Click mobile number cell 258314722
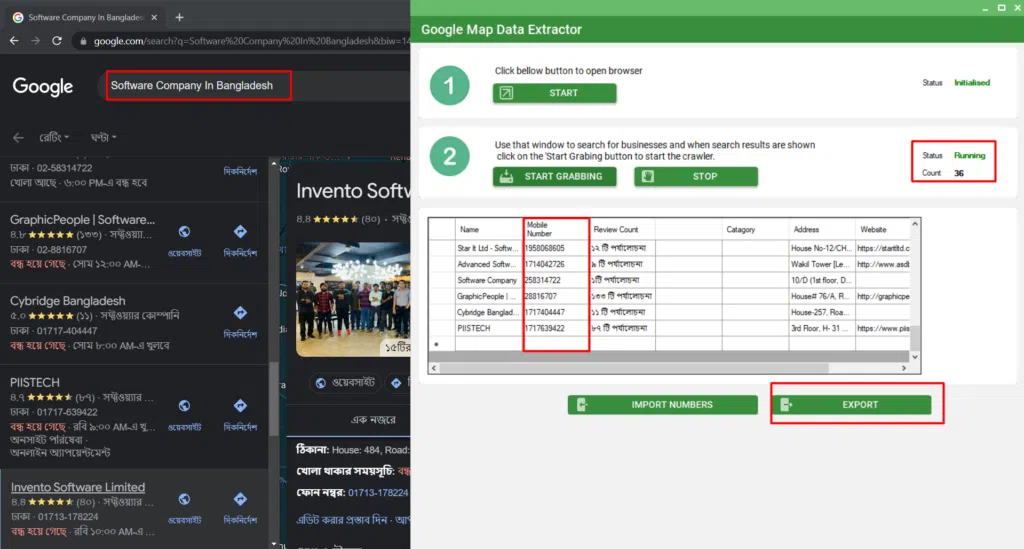1024x549 pixels. click(x=556, y=280)
